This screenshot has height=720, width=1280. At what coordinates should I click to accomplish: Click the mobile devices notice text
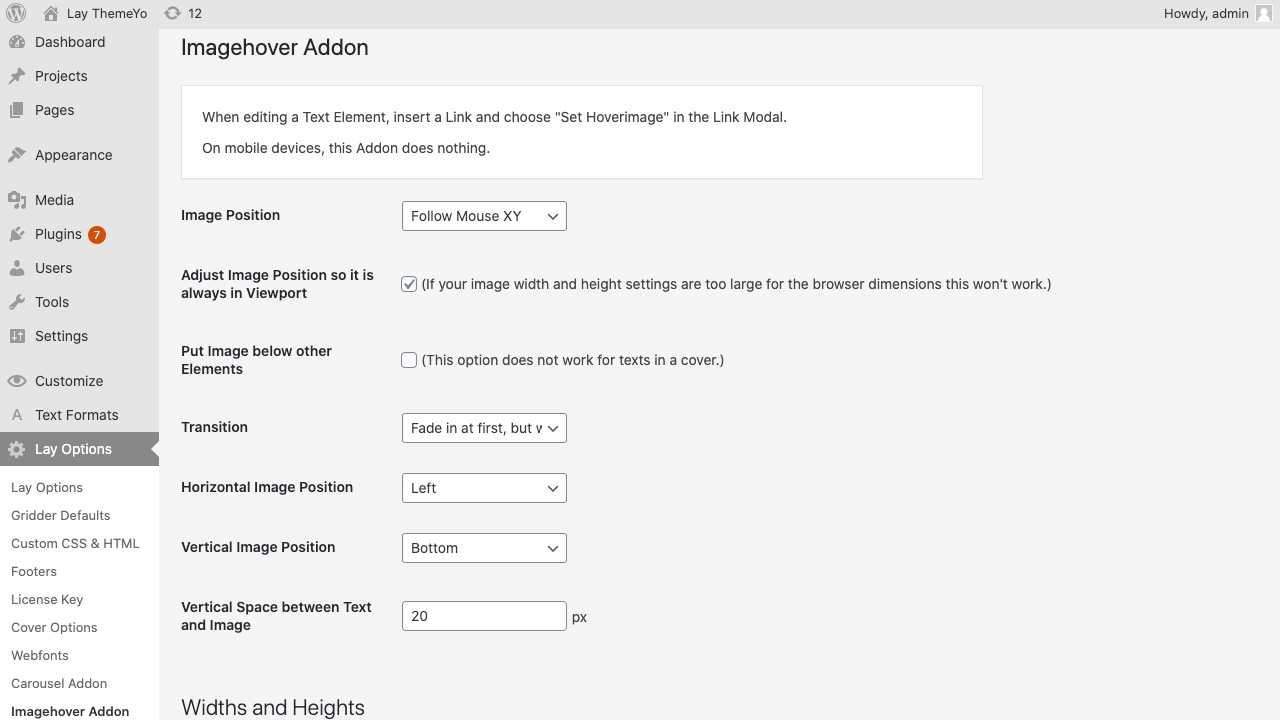tap(346, 148)
